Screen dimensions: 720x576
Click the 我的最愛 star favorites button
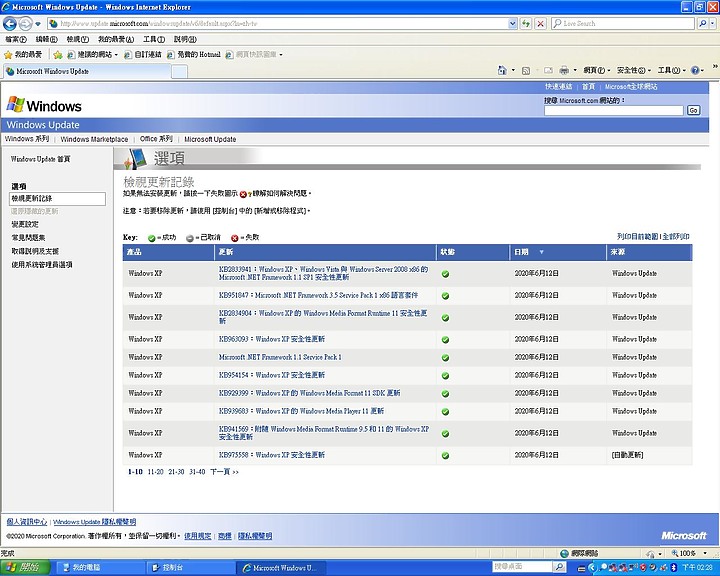click(23, 55)
